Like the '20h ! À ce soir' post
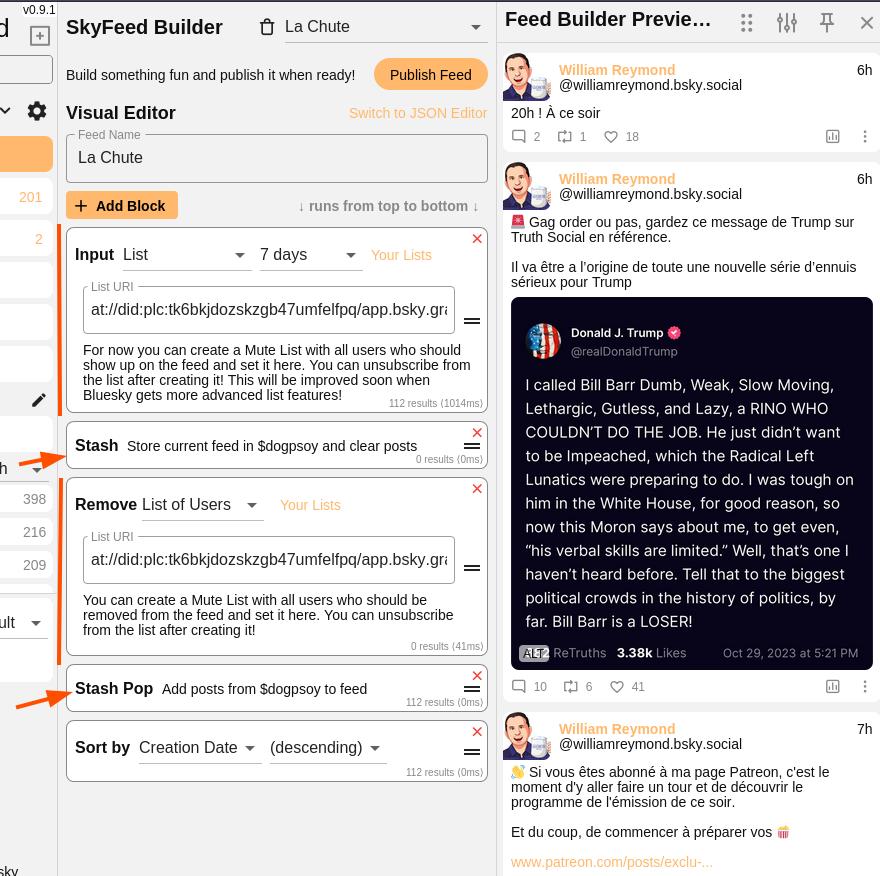This screenshot has height=876, width=880. coord(611,136)
